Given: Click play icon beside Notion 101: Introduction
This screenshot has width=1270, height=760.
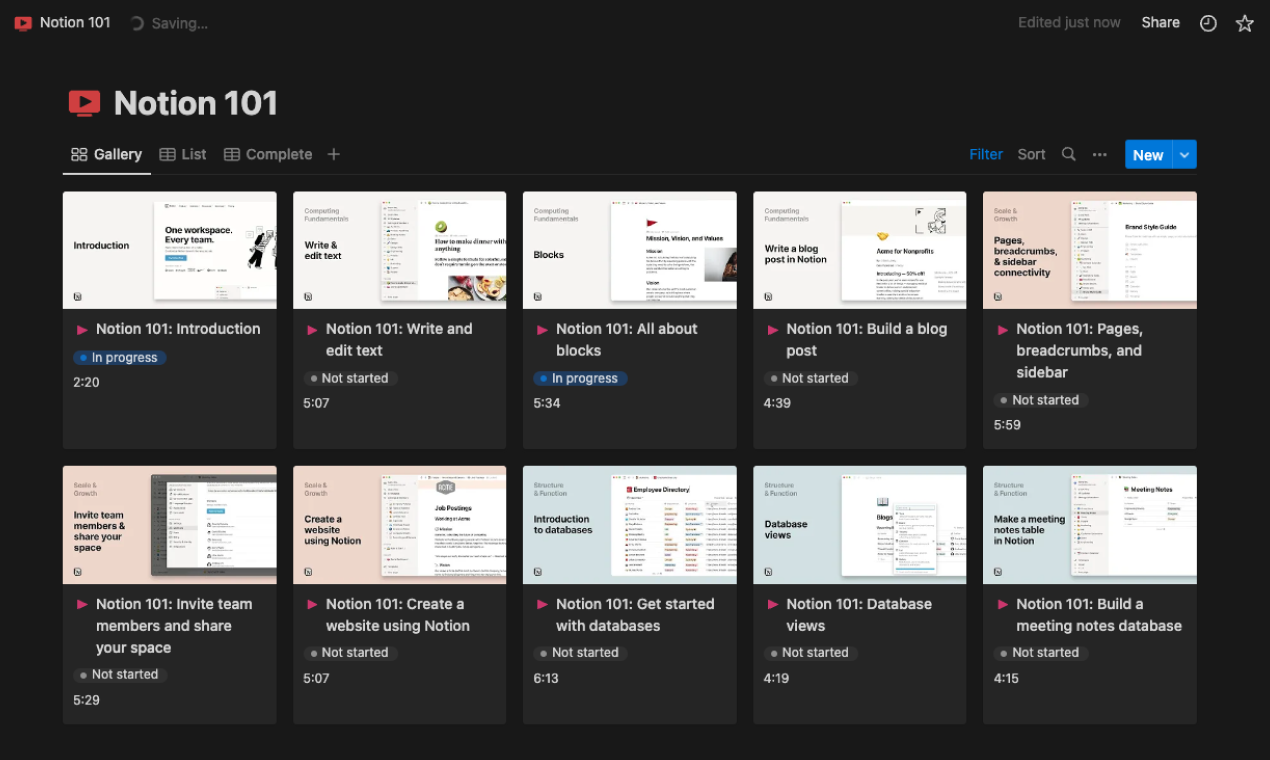Looking at the screenshot, I should tap(82, 329).
